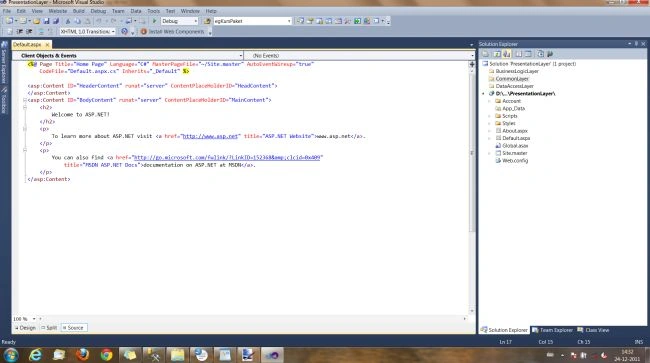Open the File menu
Screen dimensions: 650x363
point(7,11)
